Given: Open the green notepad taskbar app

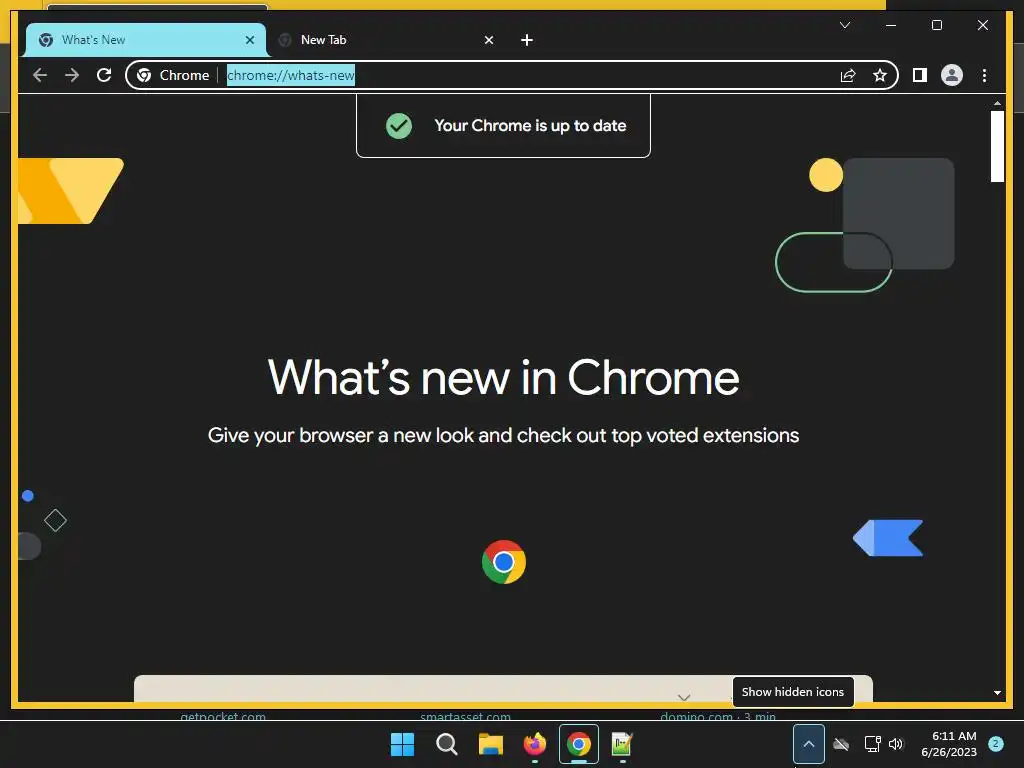Looking at the screenshot, I should 622,744.
